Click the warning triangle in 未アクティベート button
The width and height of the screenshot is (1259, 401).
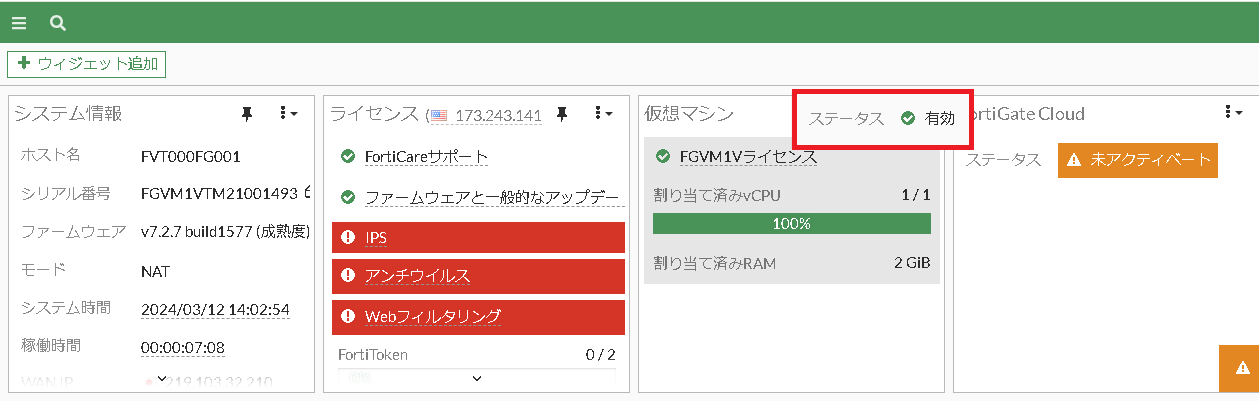click(x=1074, y=159)
